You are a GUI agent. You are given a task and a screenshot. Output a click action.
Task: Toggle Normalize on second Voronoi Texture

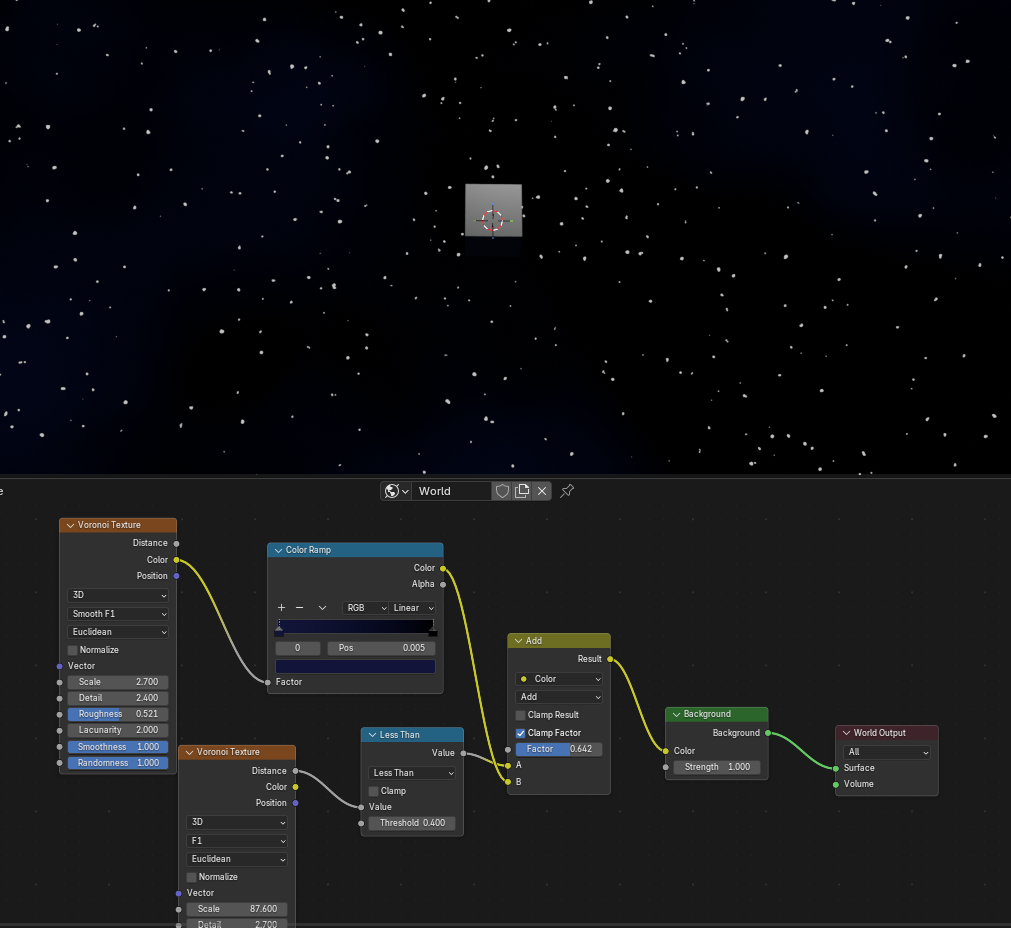tap(191, 877)
